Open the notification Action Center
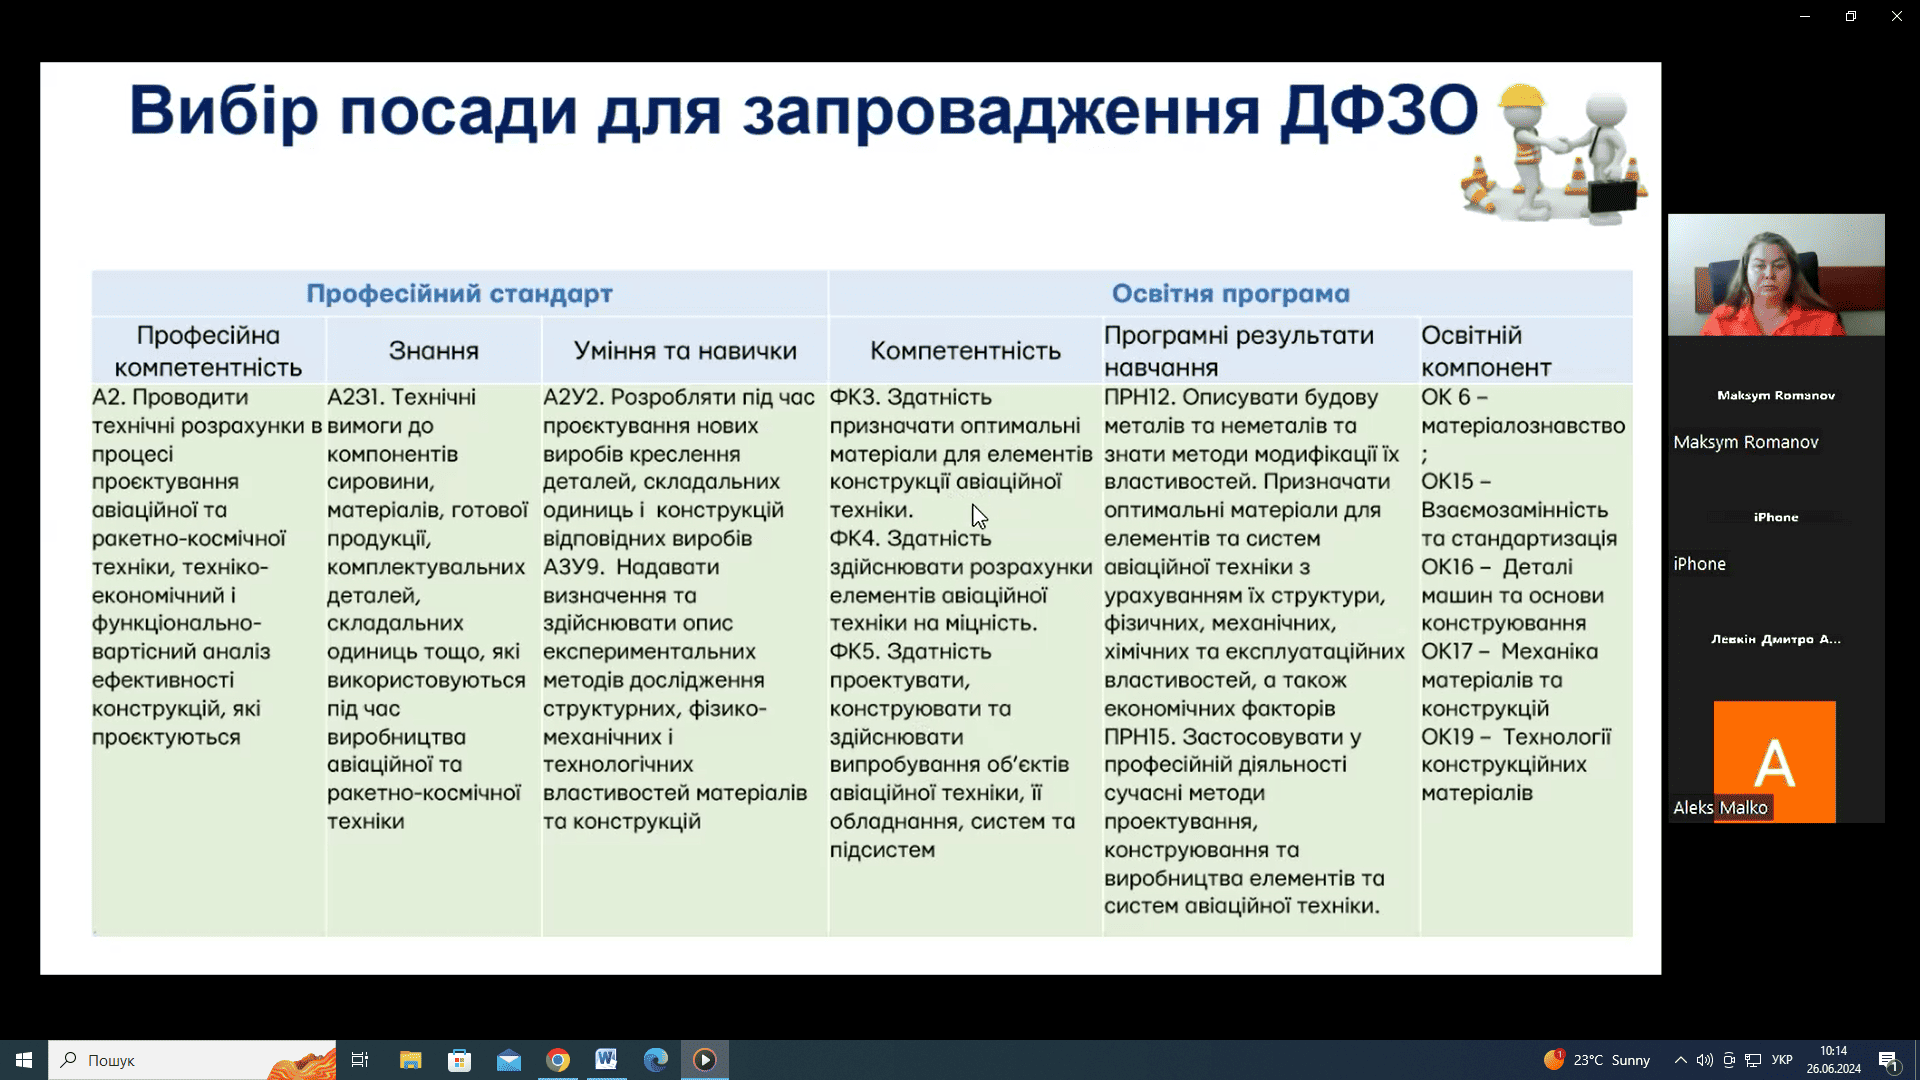Image resolution: width=1920 pixels, height=1080 pixels. 1888,1060
